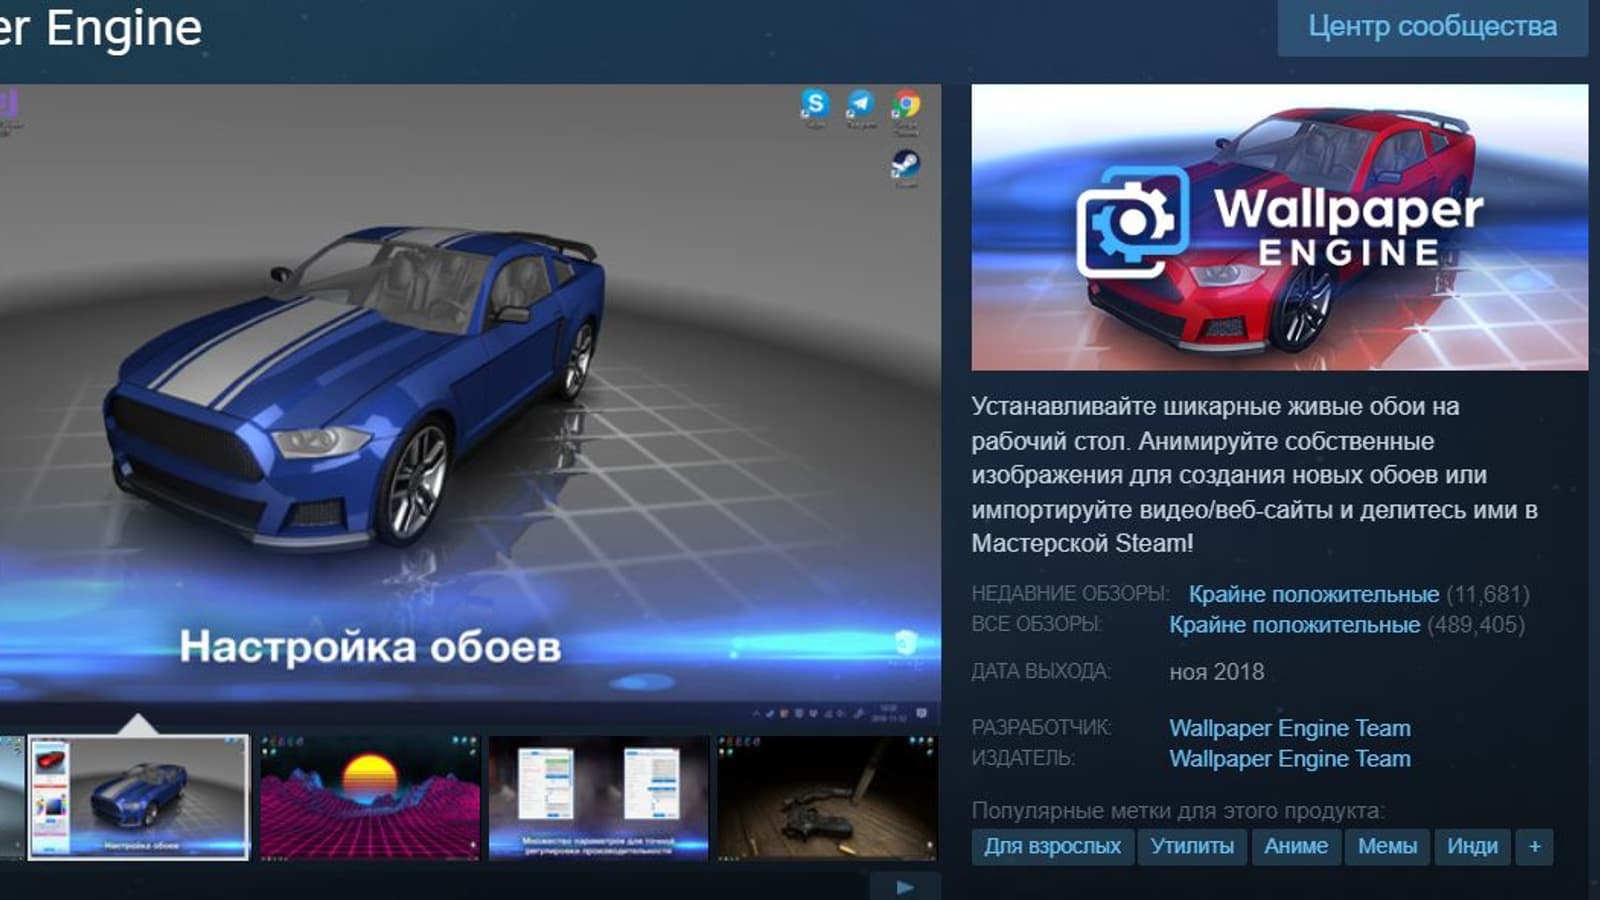This screenshot has height=900, width=1600.
Task: Select the blue car thumbnail labeled Настройка обоев
Action: coord(138,797)
